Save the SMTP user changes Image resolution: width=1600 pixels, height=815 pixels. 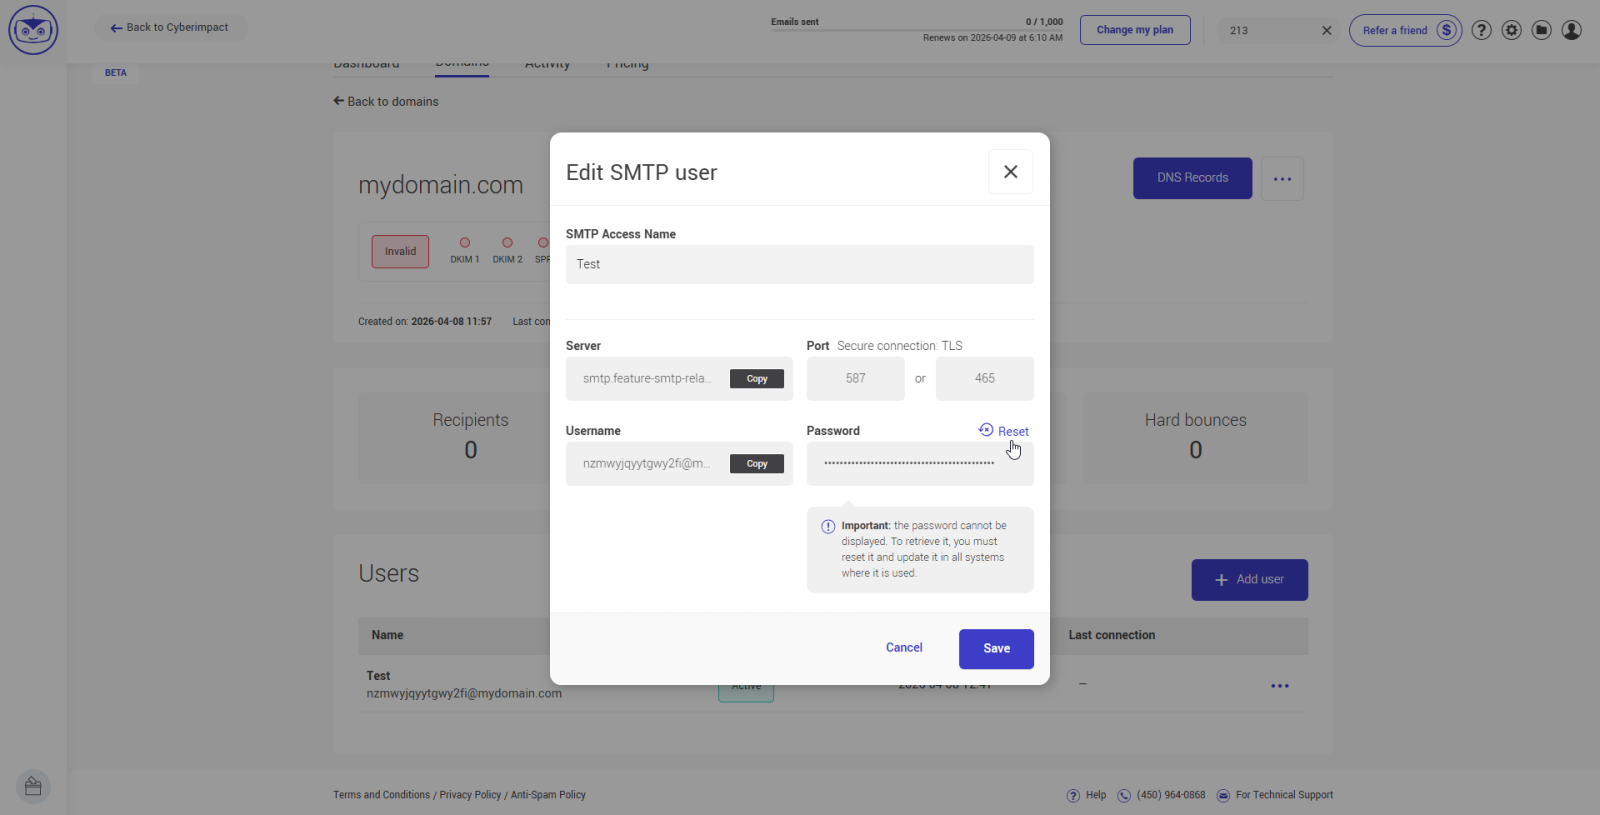[x=996, y=648]
